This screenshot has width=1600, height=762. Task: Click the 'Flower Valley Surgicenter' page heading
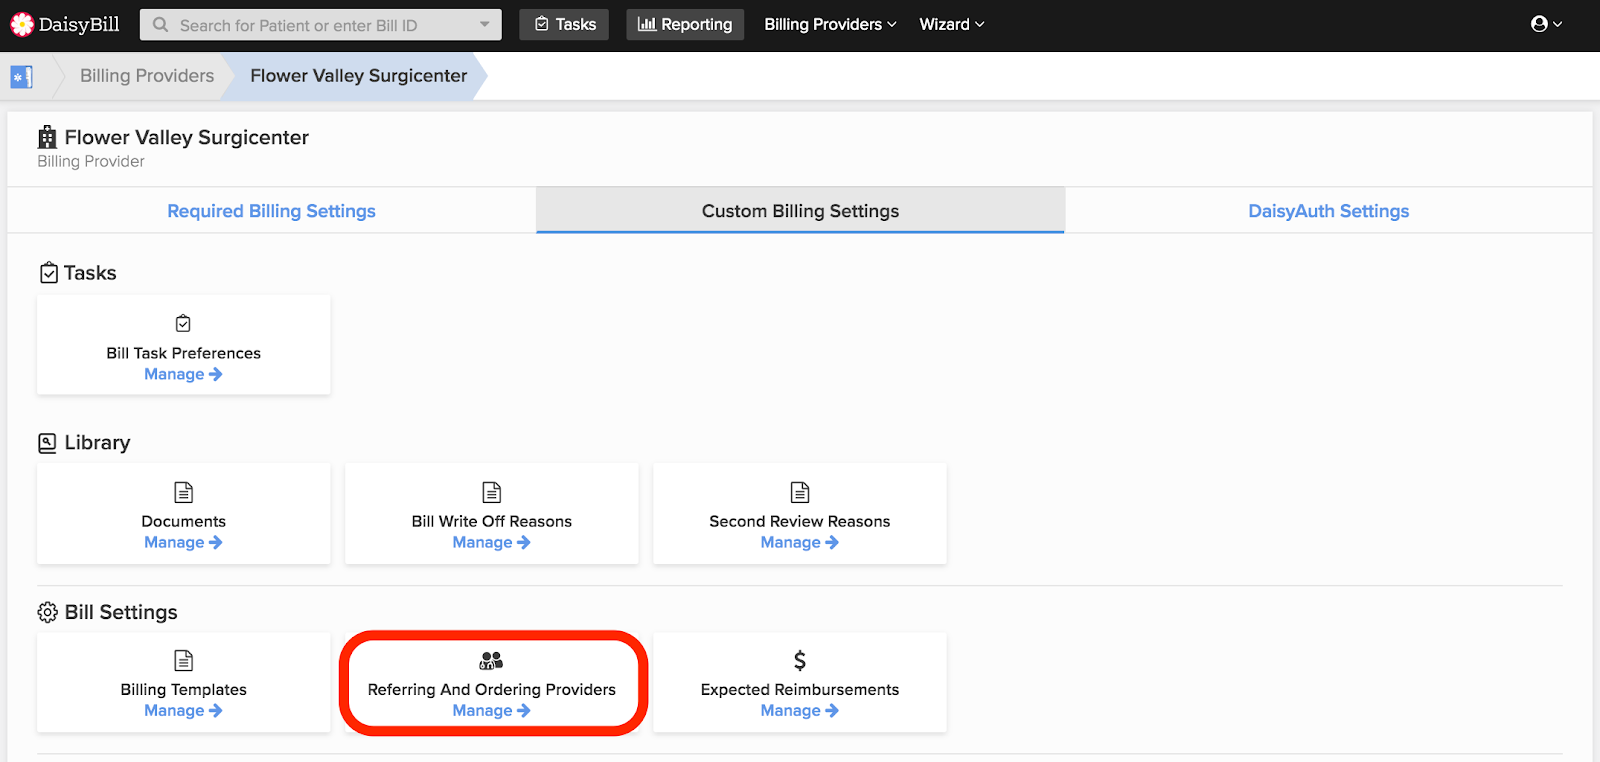(x=187, y=137)
